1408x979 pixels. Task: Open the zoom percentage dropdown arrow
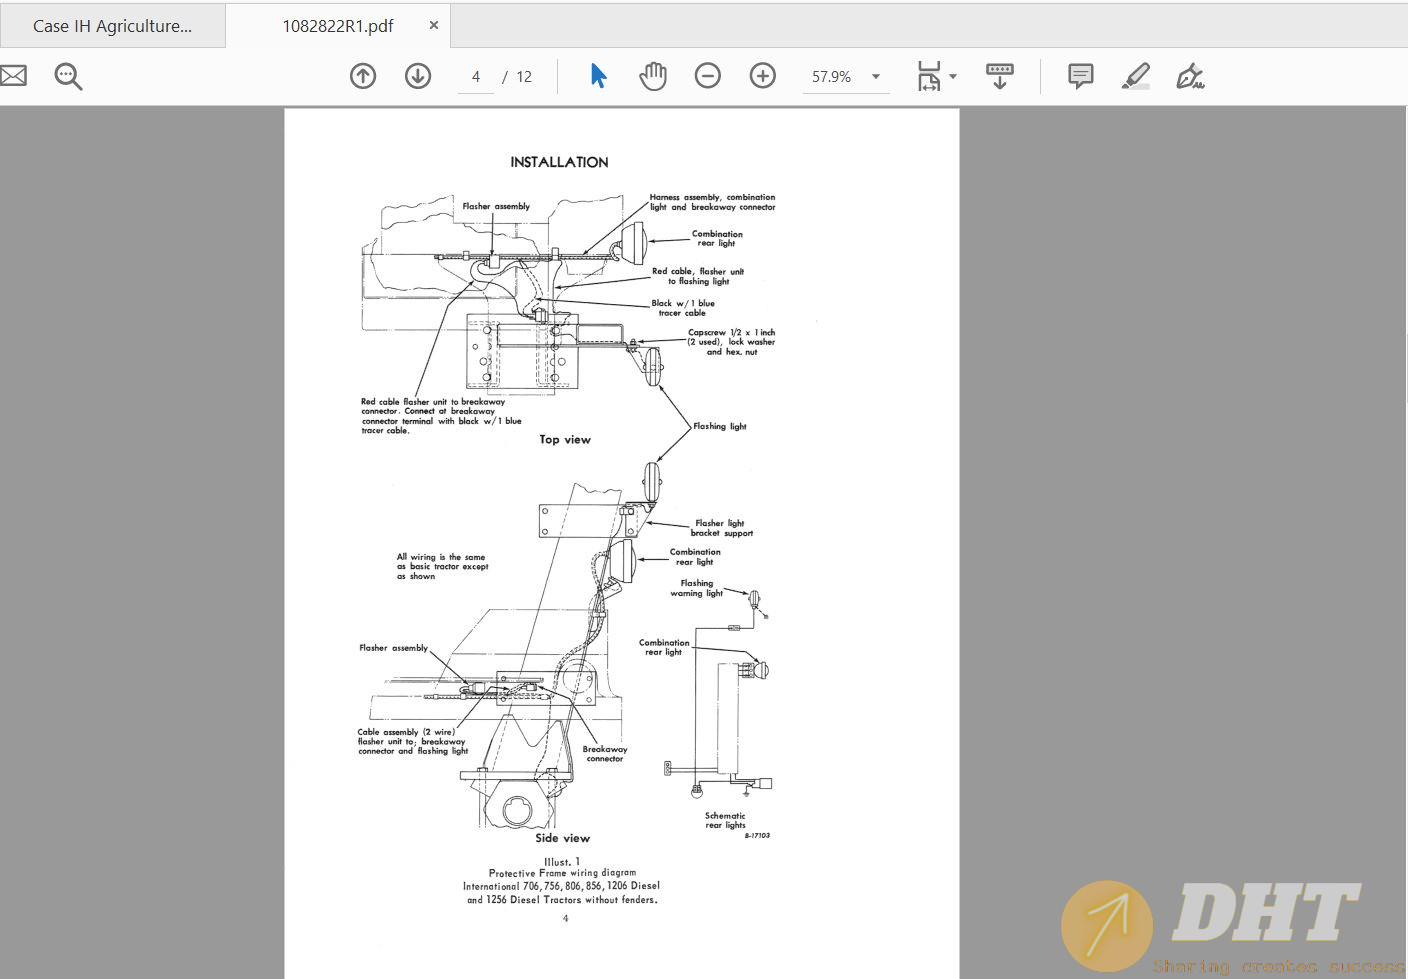876,77
